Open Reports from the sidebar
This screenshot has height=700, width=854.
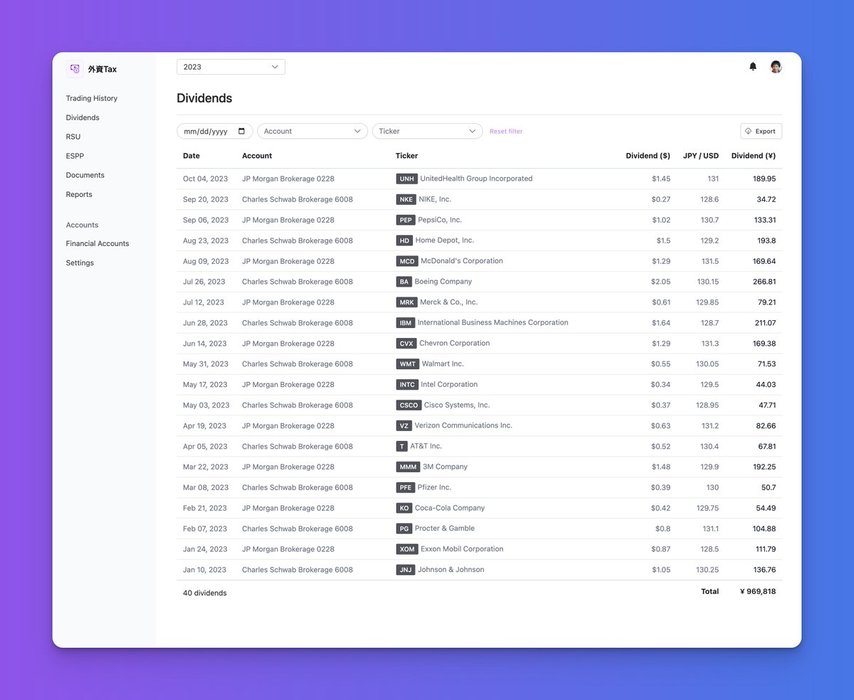[x=79, y=194]
